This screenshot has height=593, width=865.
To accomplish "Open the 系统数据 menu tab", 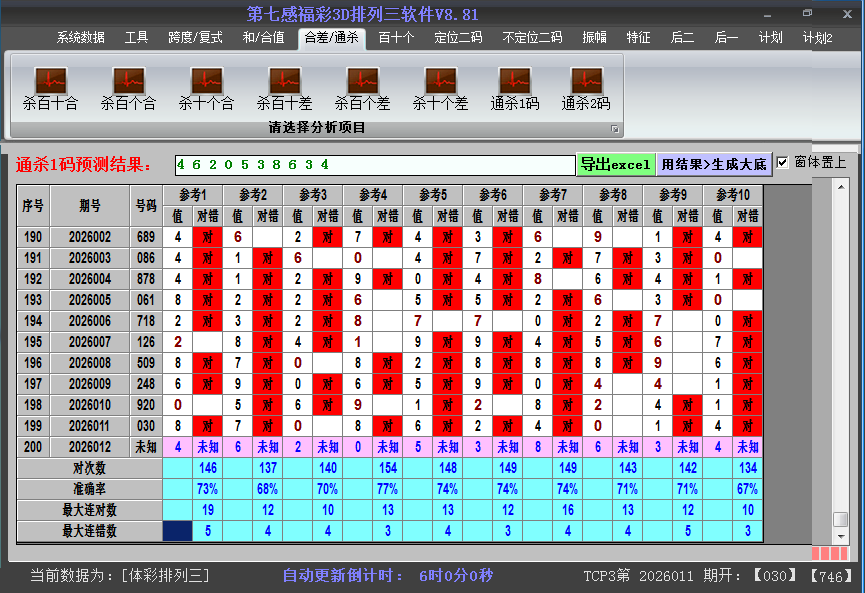I will (x=80, y=38).
